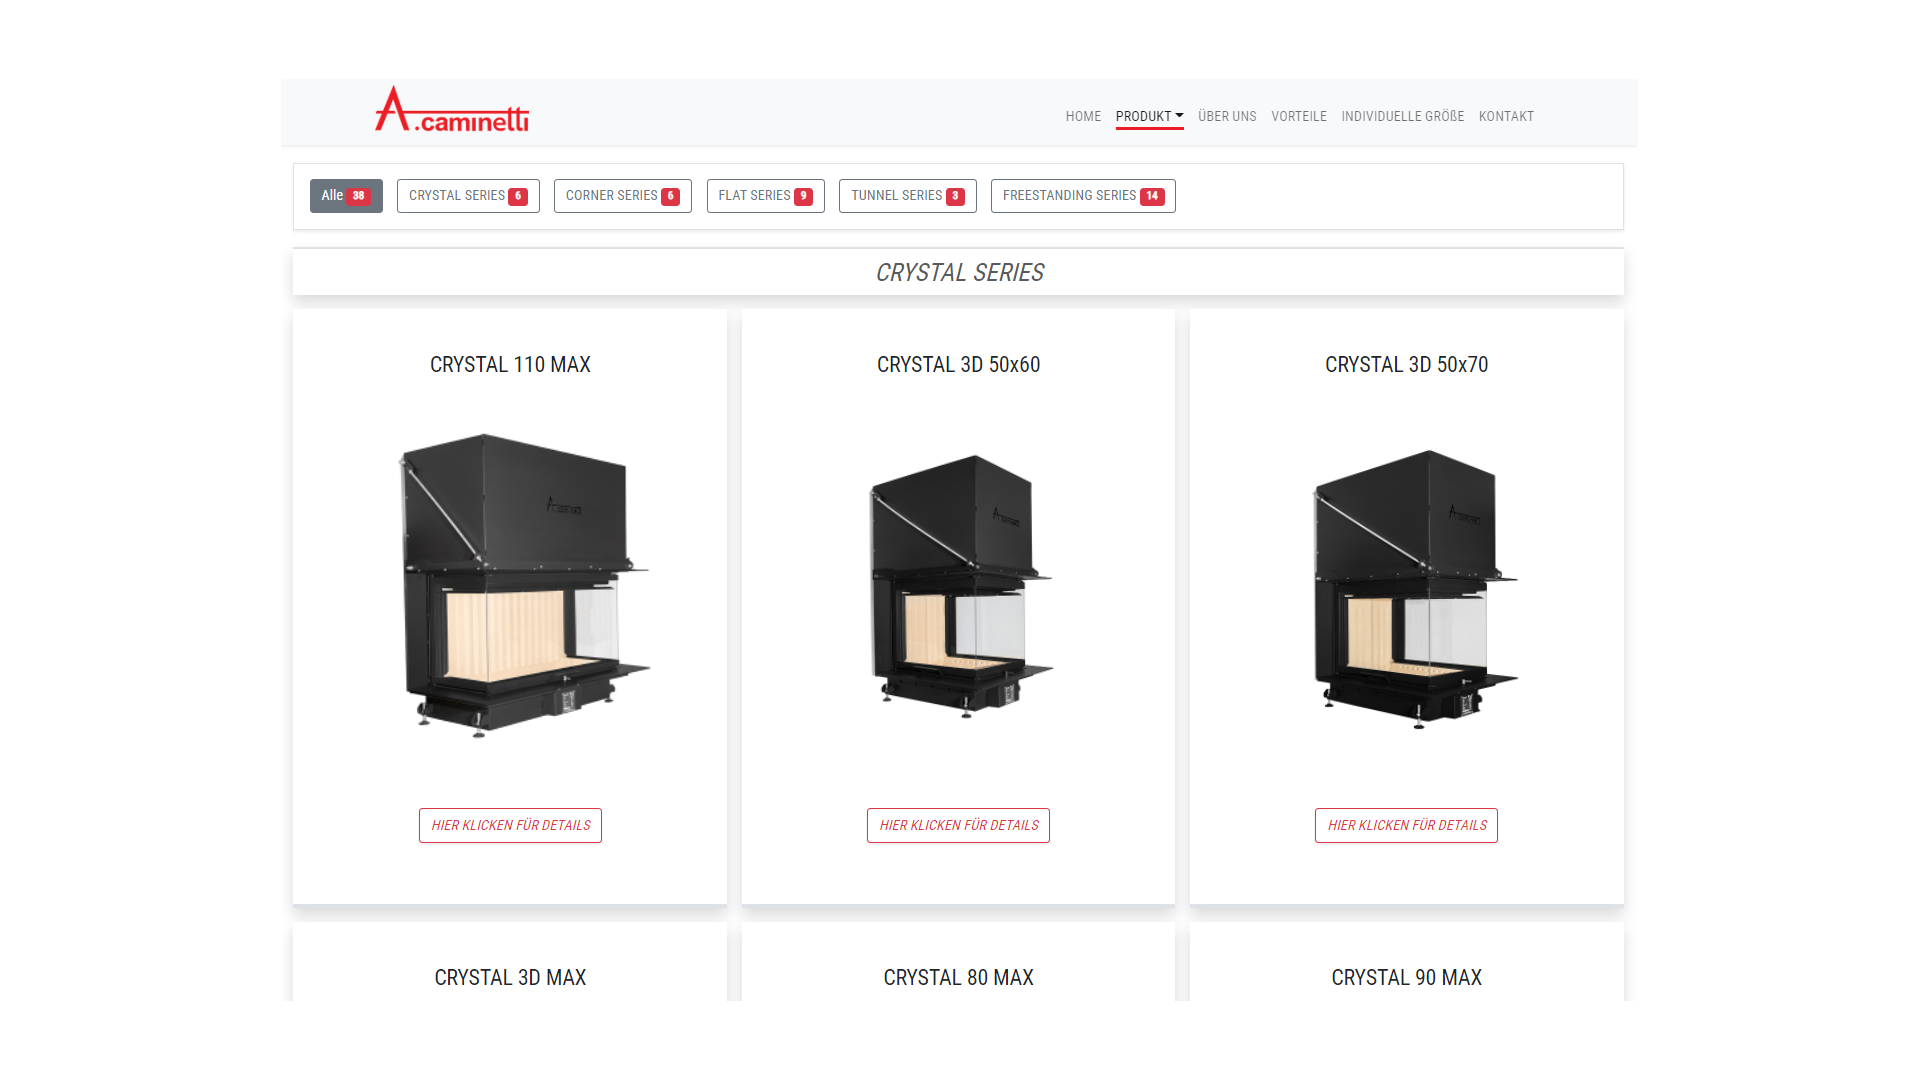
Task: Navigate to VORTEILE
Action: pyautogui.click(x=1299, y=117)
